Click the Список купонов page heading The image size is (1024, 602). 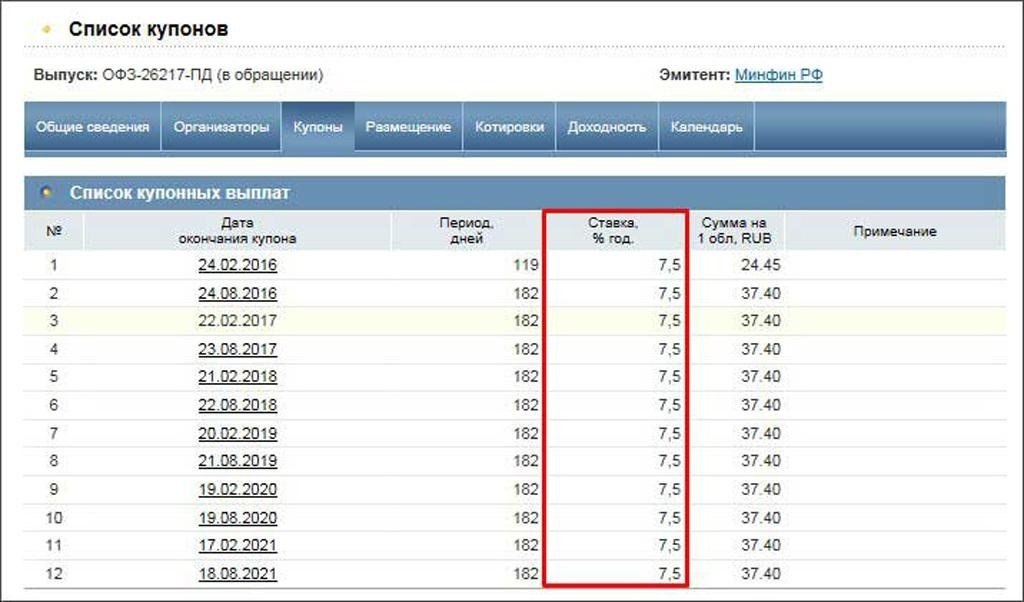[148, 29]
